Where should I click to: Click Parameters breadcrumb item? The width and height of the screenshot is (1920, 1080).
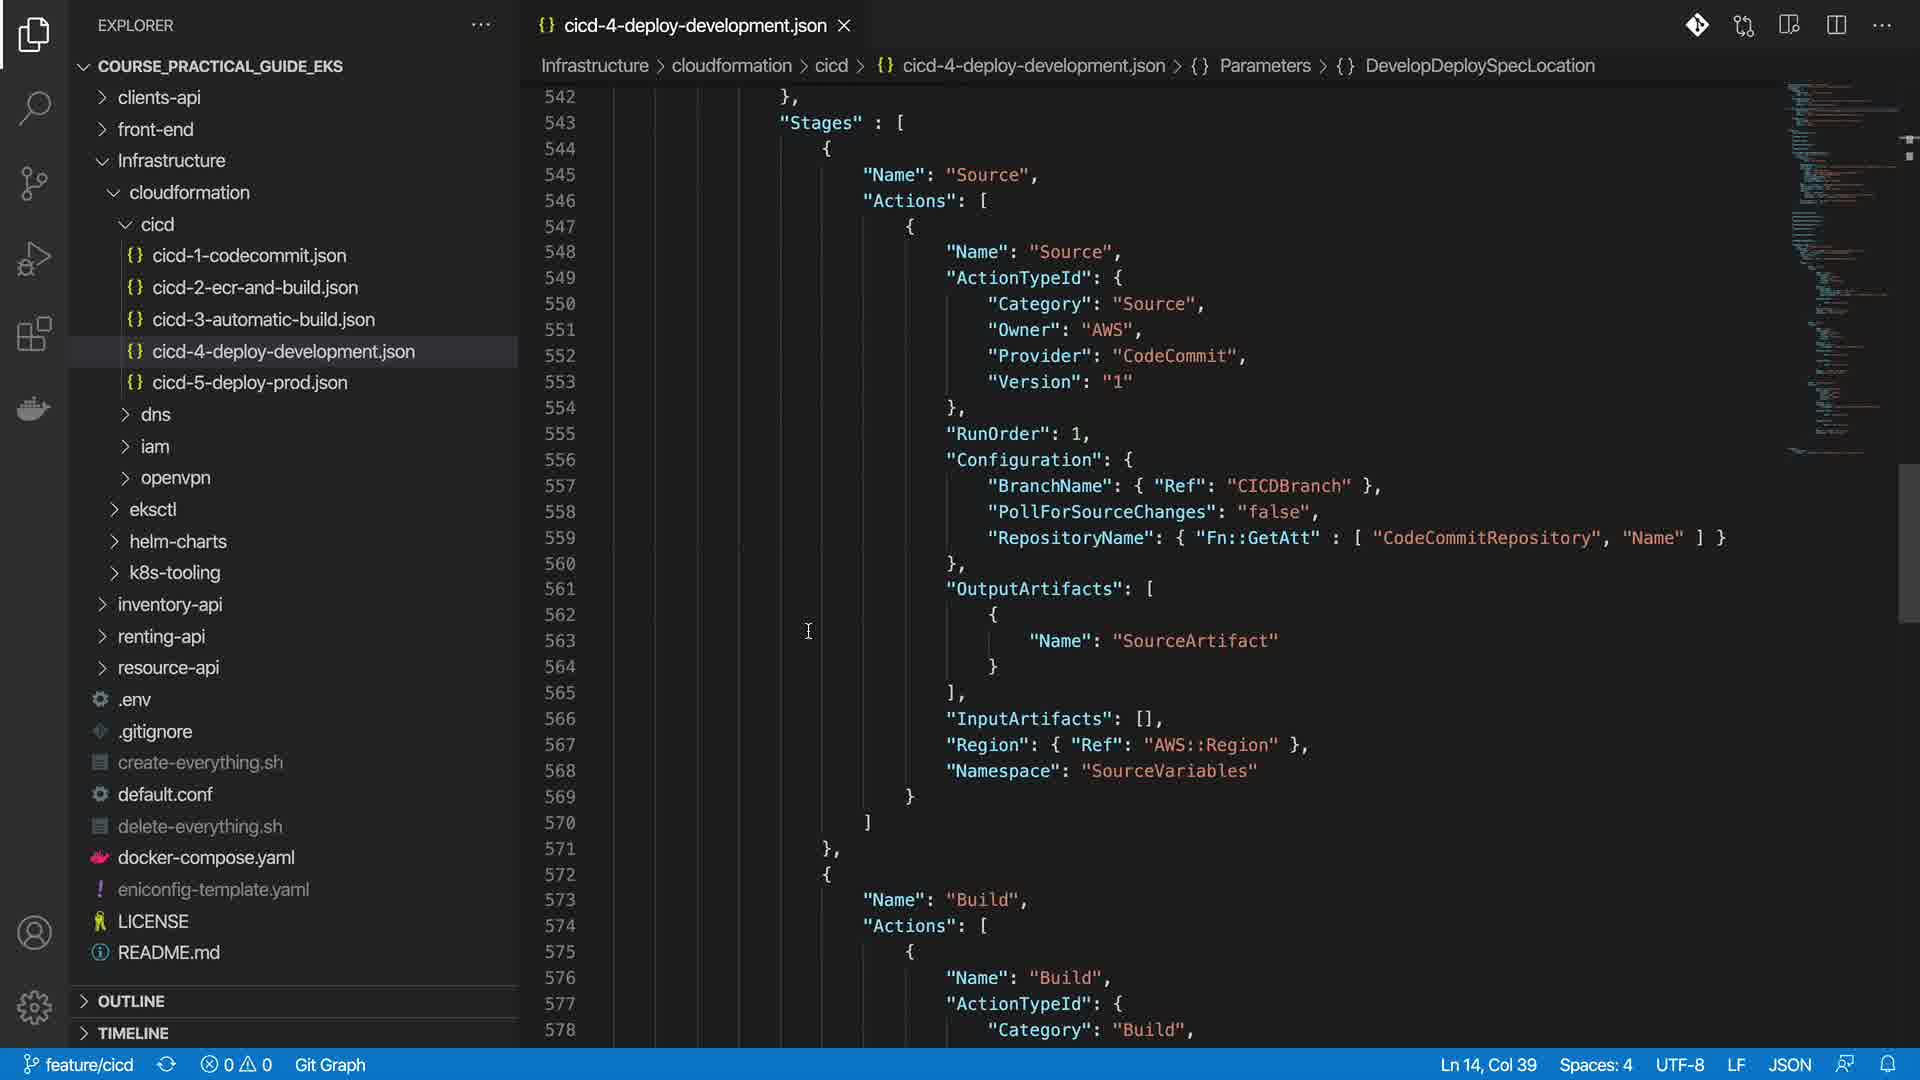coord(1264,65)
